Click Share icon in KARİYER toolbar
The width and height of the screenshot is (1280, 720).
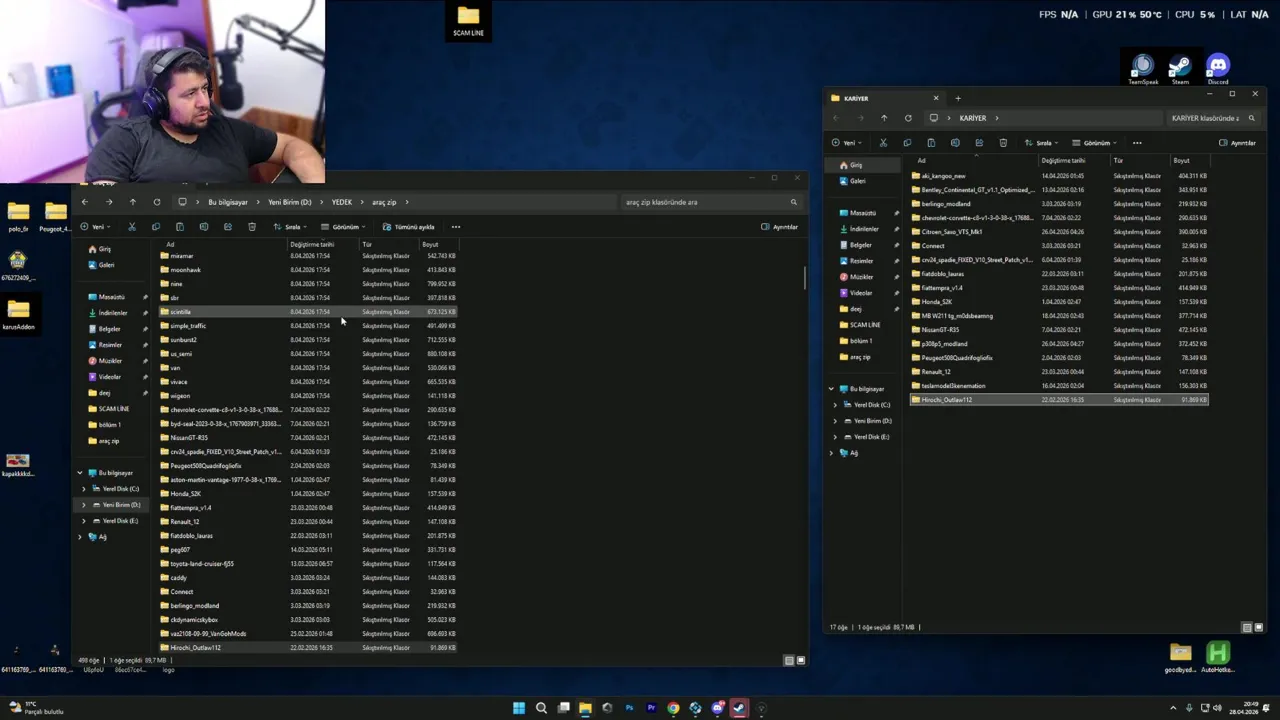979,143
